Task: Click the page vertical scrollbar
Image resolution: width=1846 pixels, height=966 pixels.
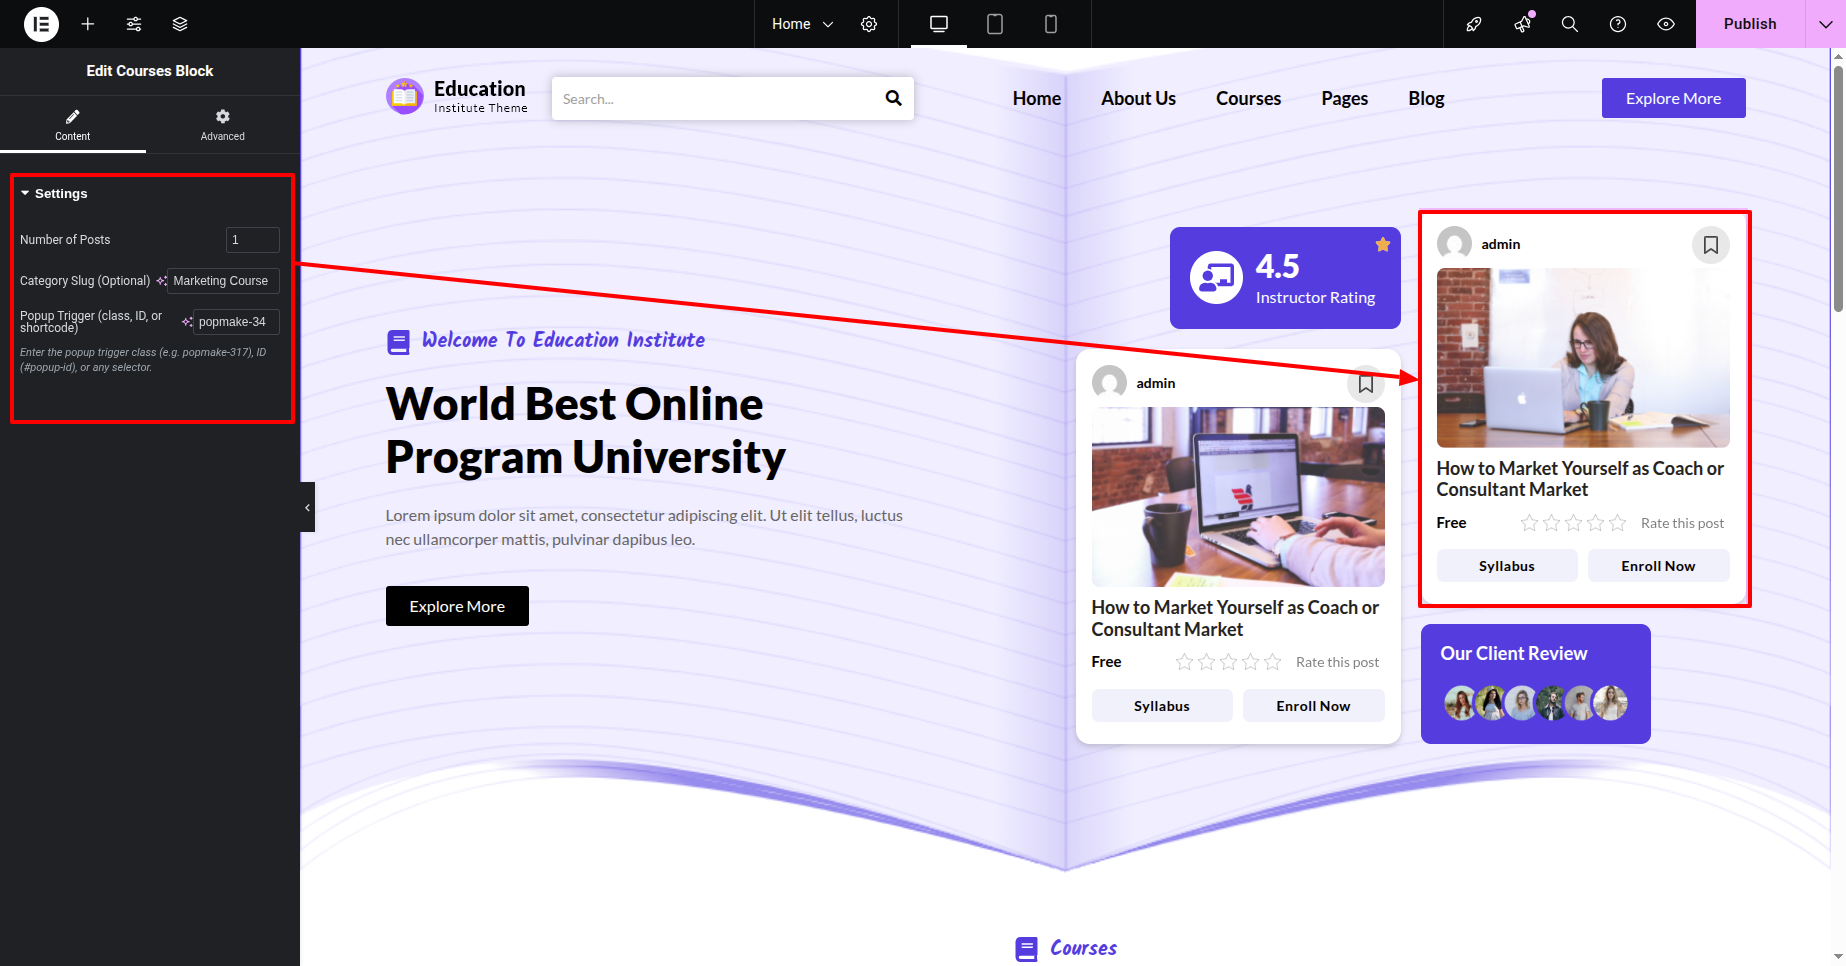Action: [1838, 190]
